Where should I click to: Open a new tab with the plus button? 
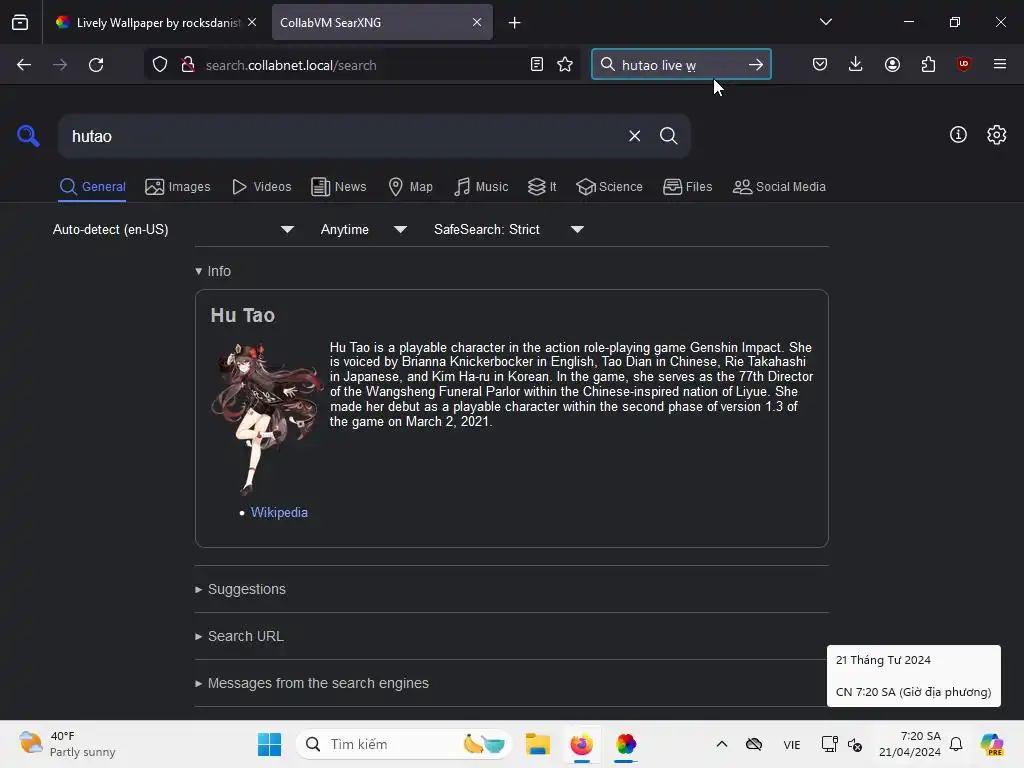[515, 23]
